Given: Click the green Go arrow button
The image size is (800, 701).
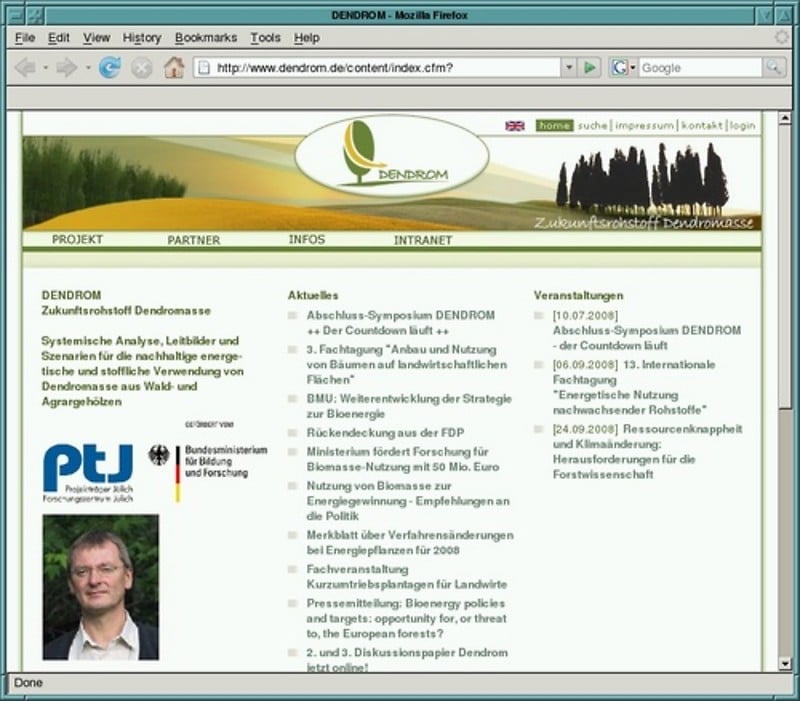Looking at the screenshot, I should pyautogui.click(x=590, y=67).
